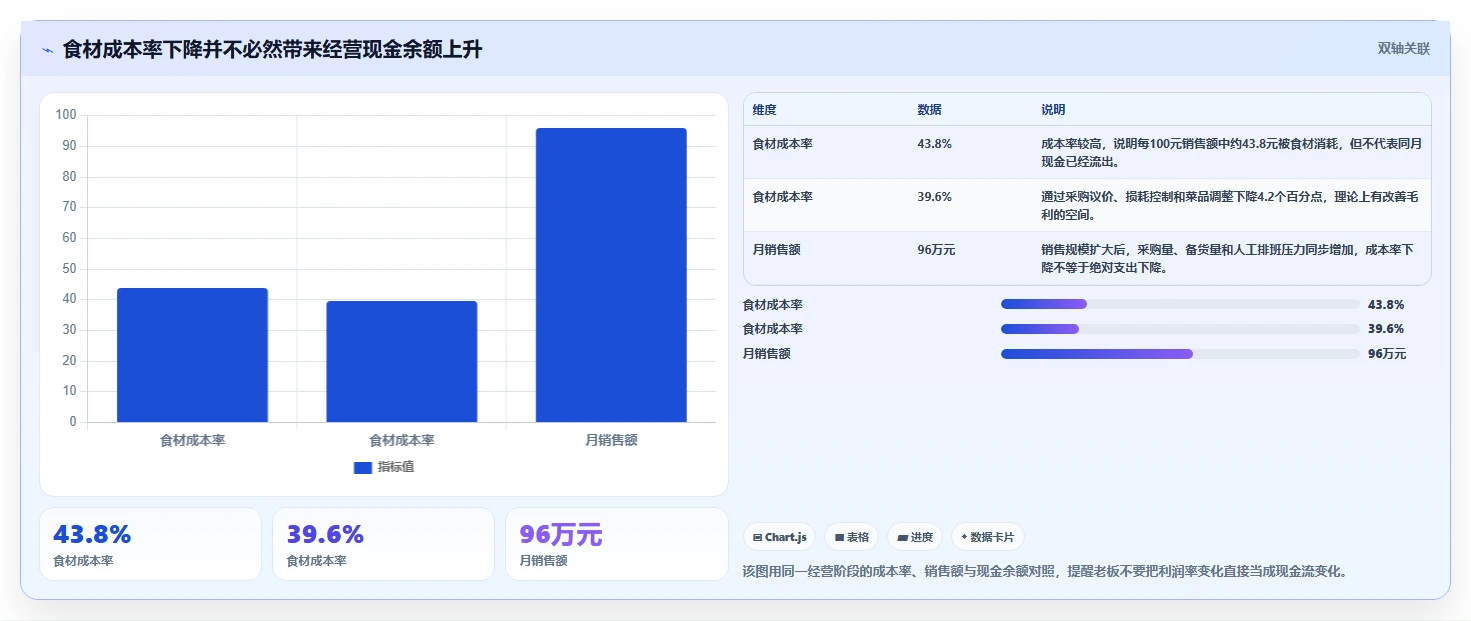
Task: Click the title 食材成本率下降并不必然带来经营现金余额上升
Action: point(272,49)
